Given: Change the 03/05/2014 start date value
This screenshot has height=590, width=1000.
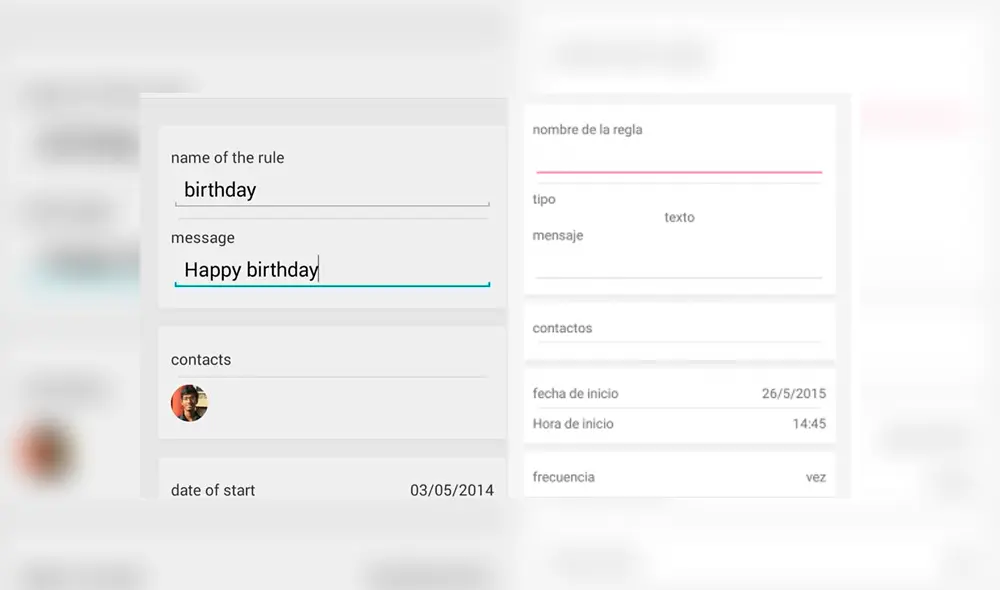Looking at the screenshot, I should [x=451, y=490].
